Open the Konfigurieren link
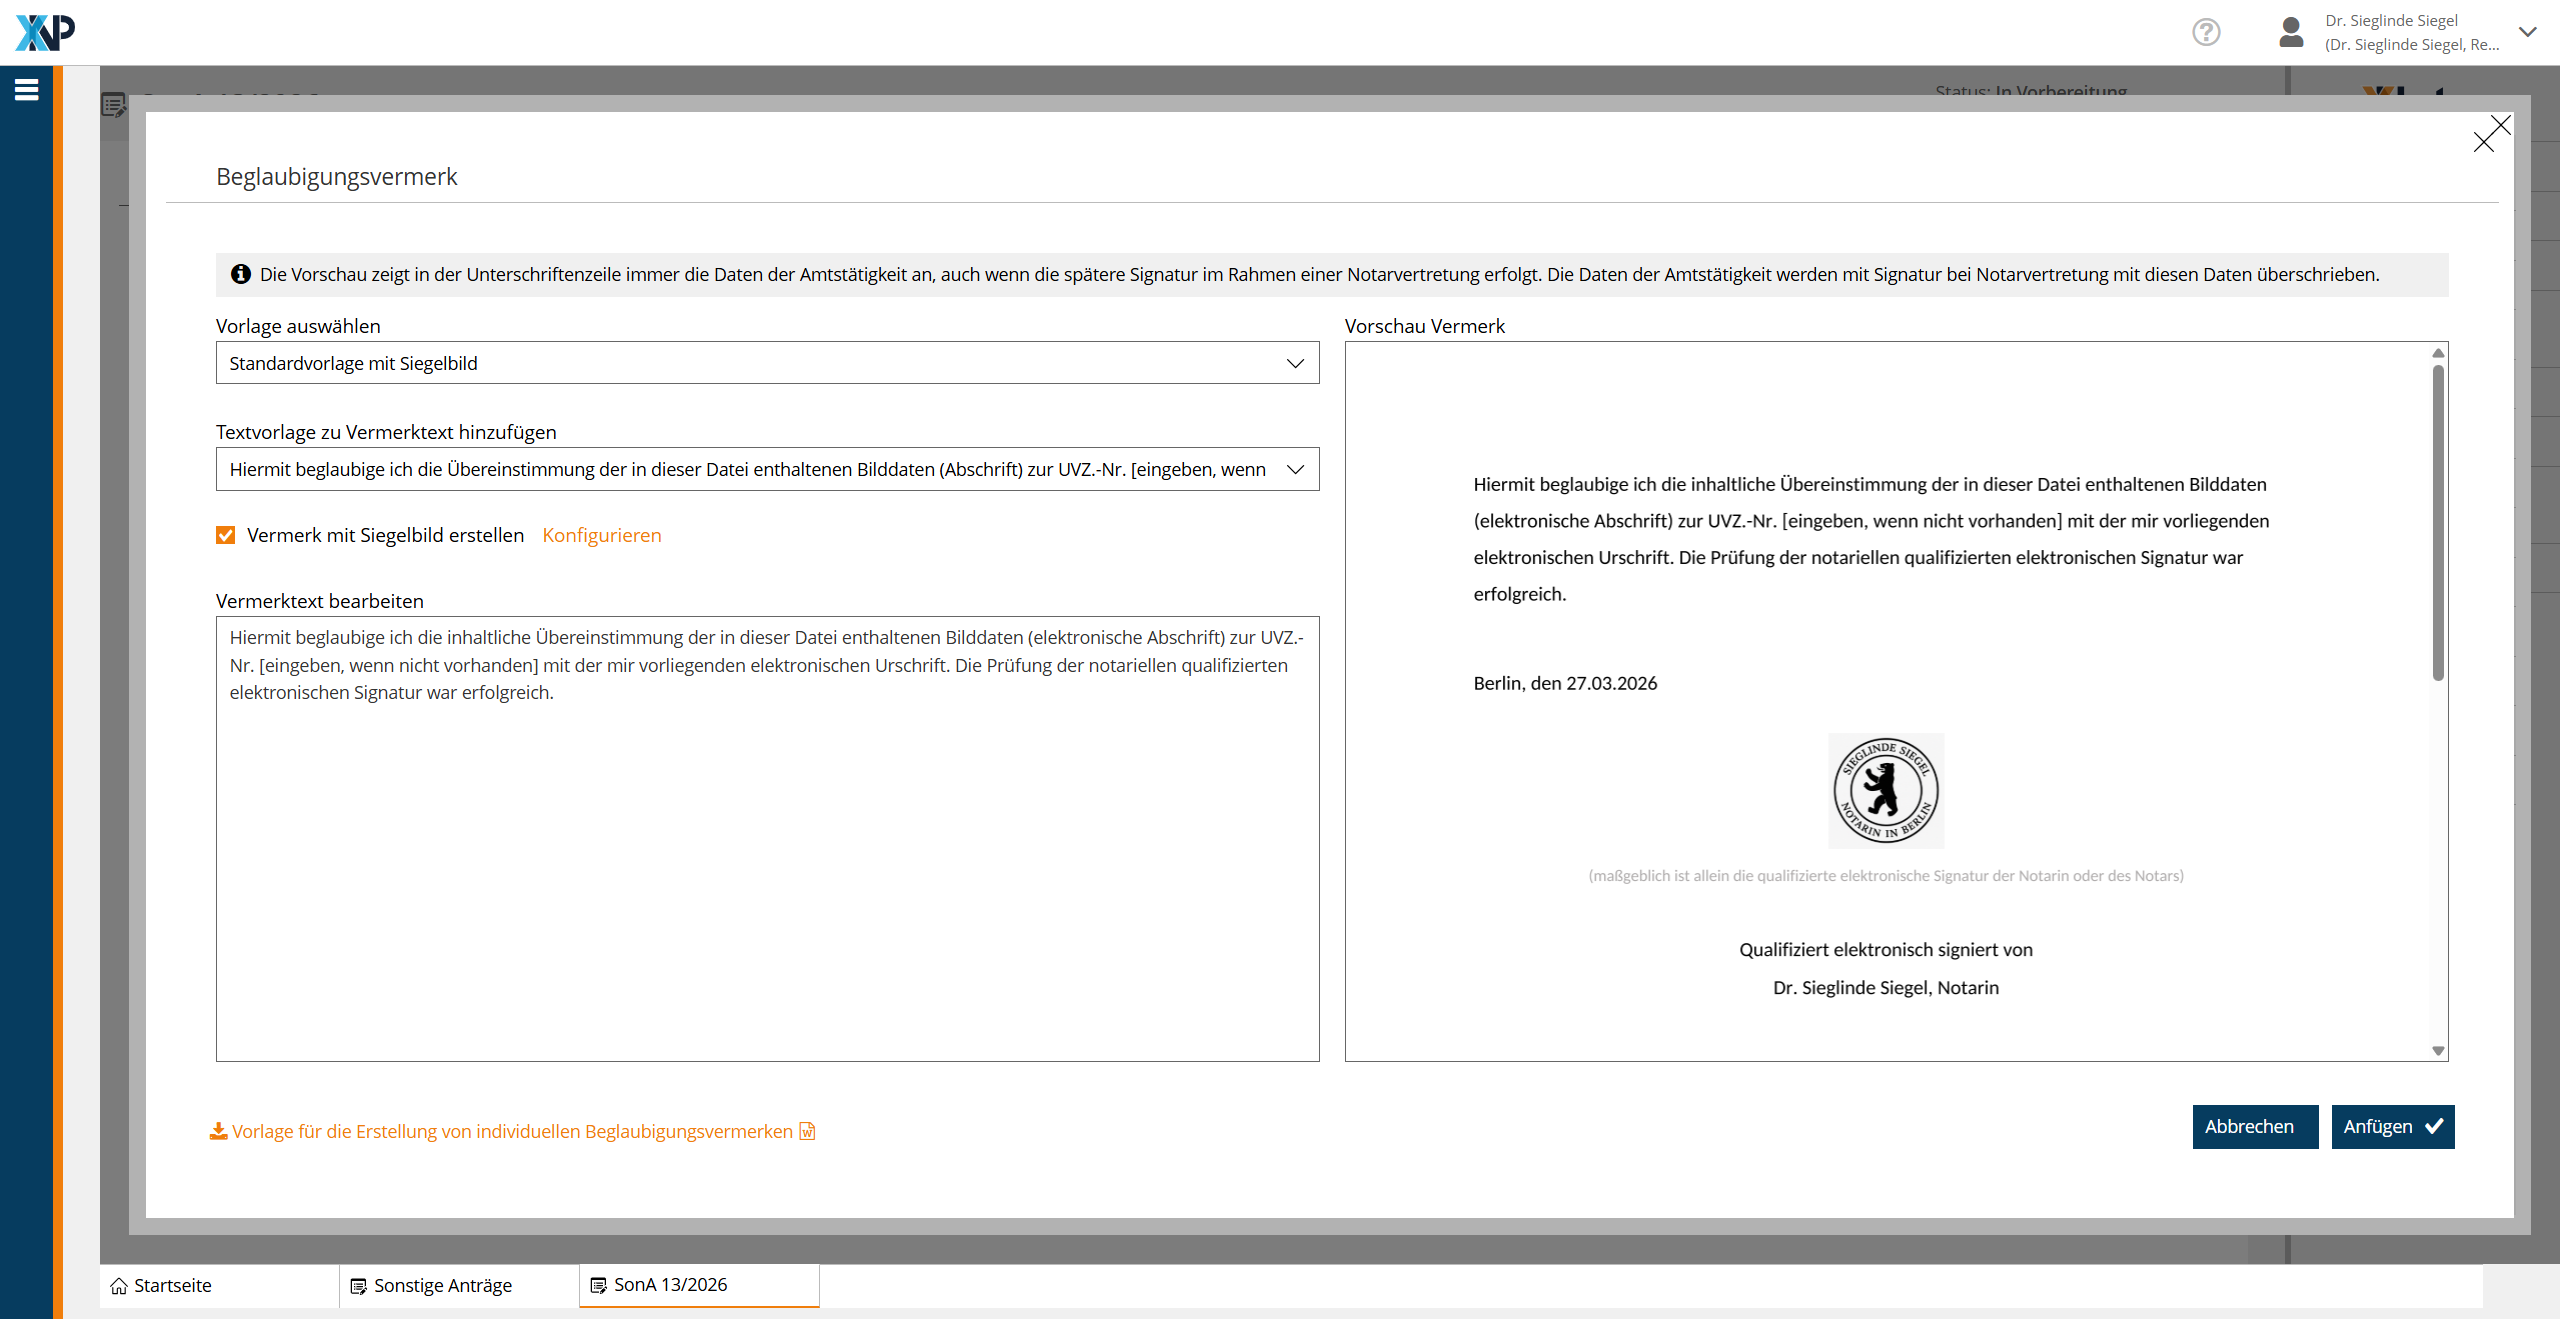This screenshot has width=2560, height=1319. click(602, 535)
